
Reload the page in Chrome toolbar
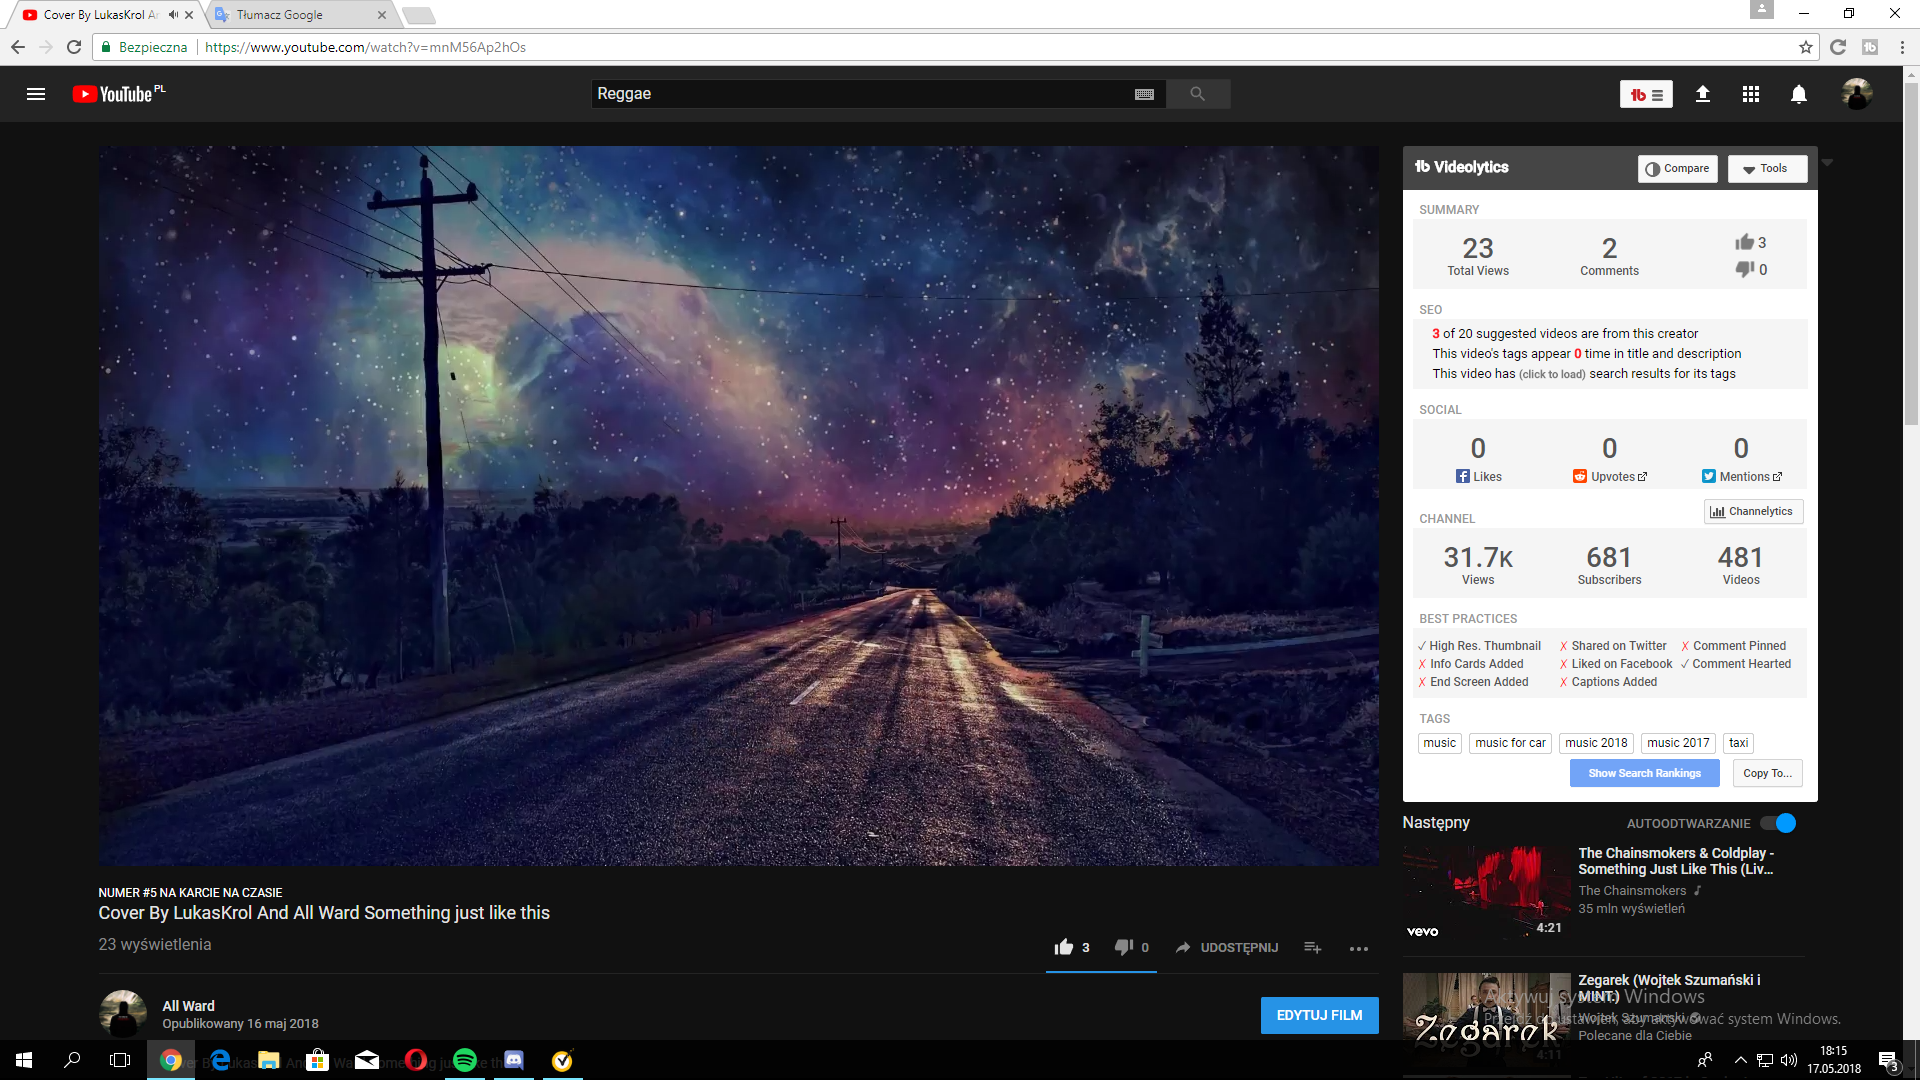[x=74, y=47]
